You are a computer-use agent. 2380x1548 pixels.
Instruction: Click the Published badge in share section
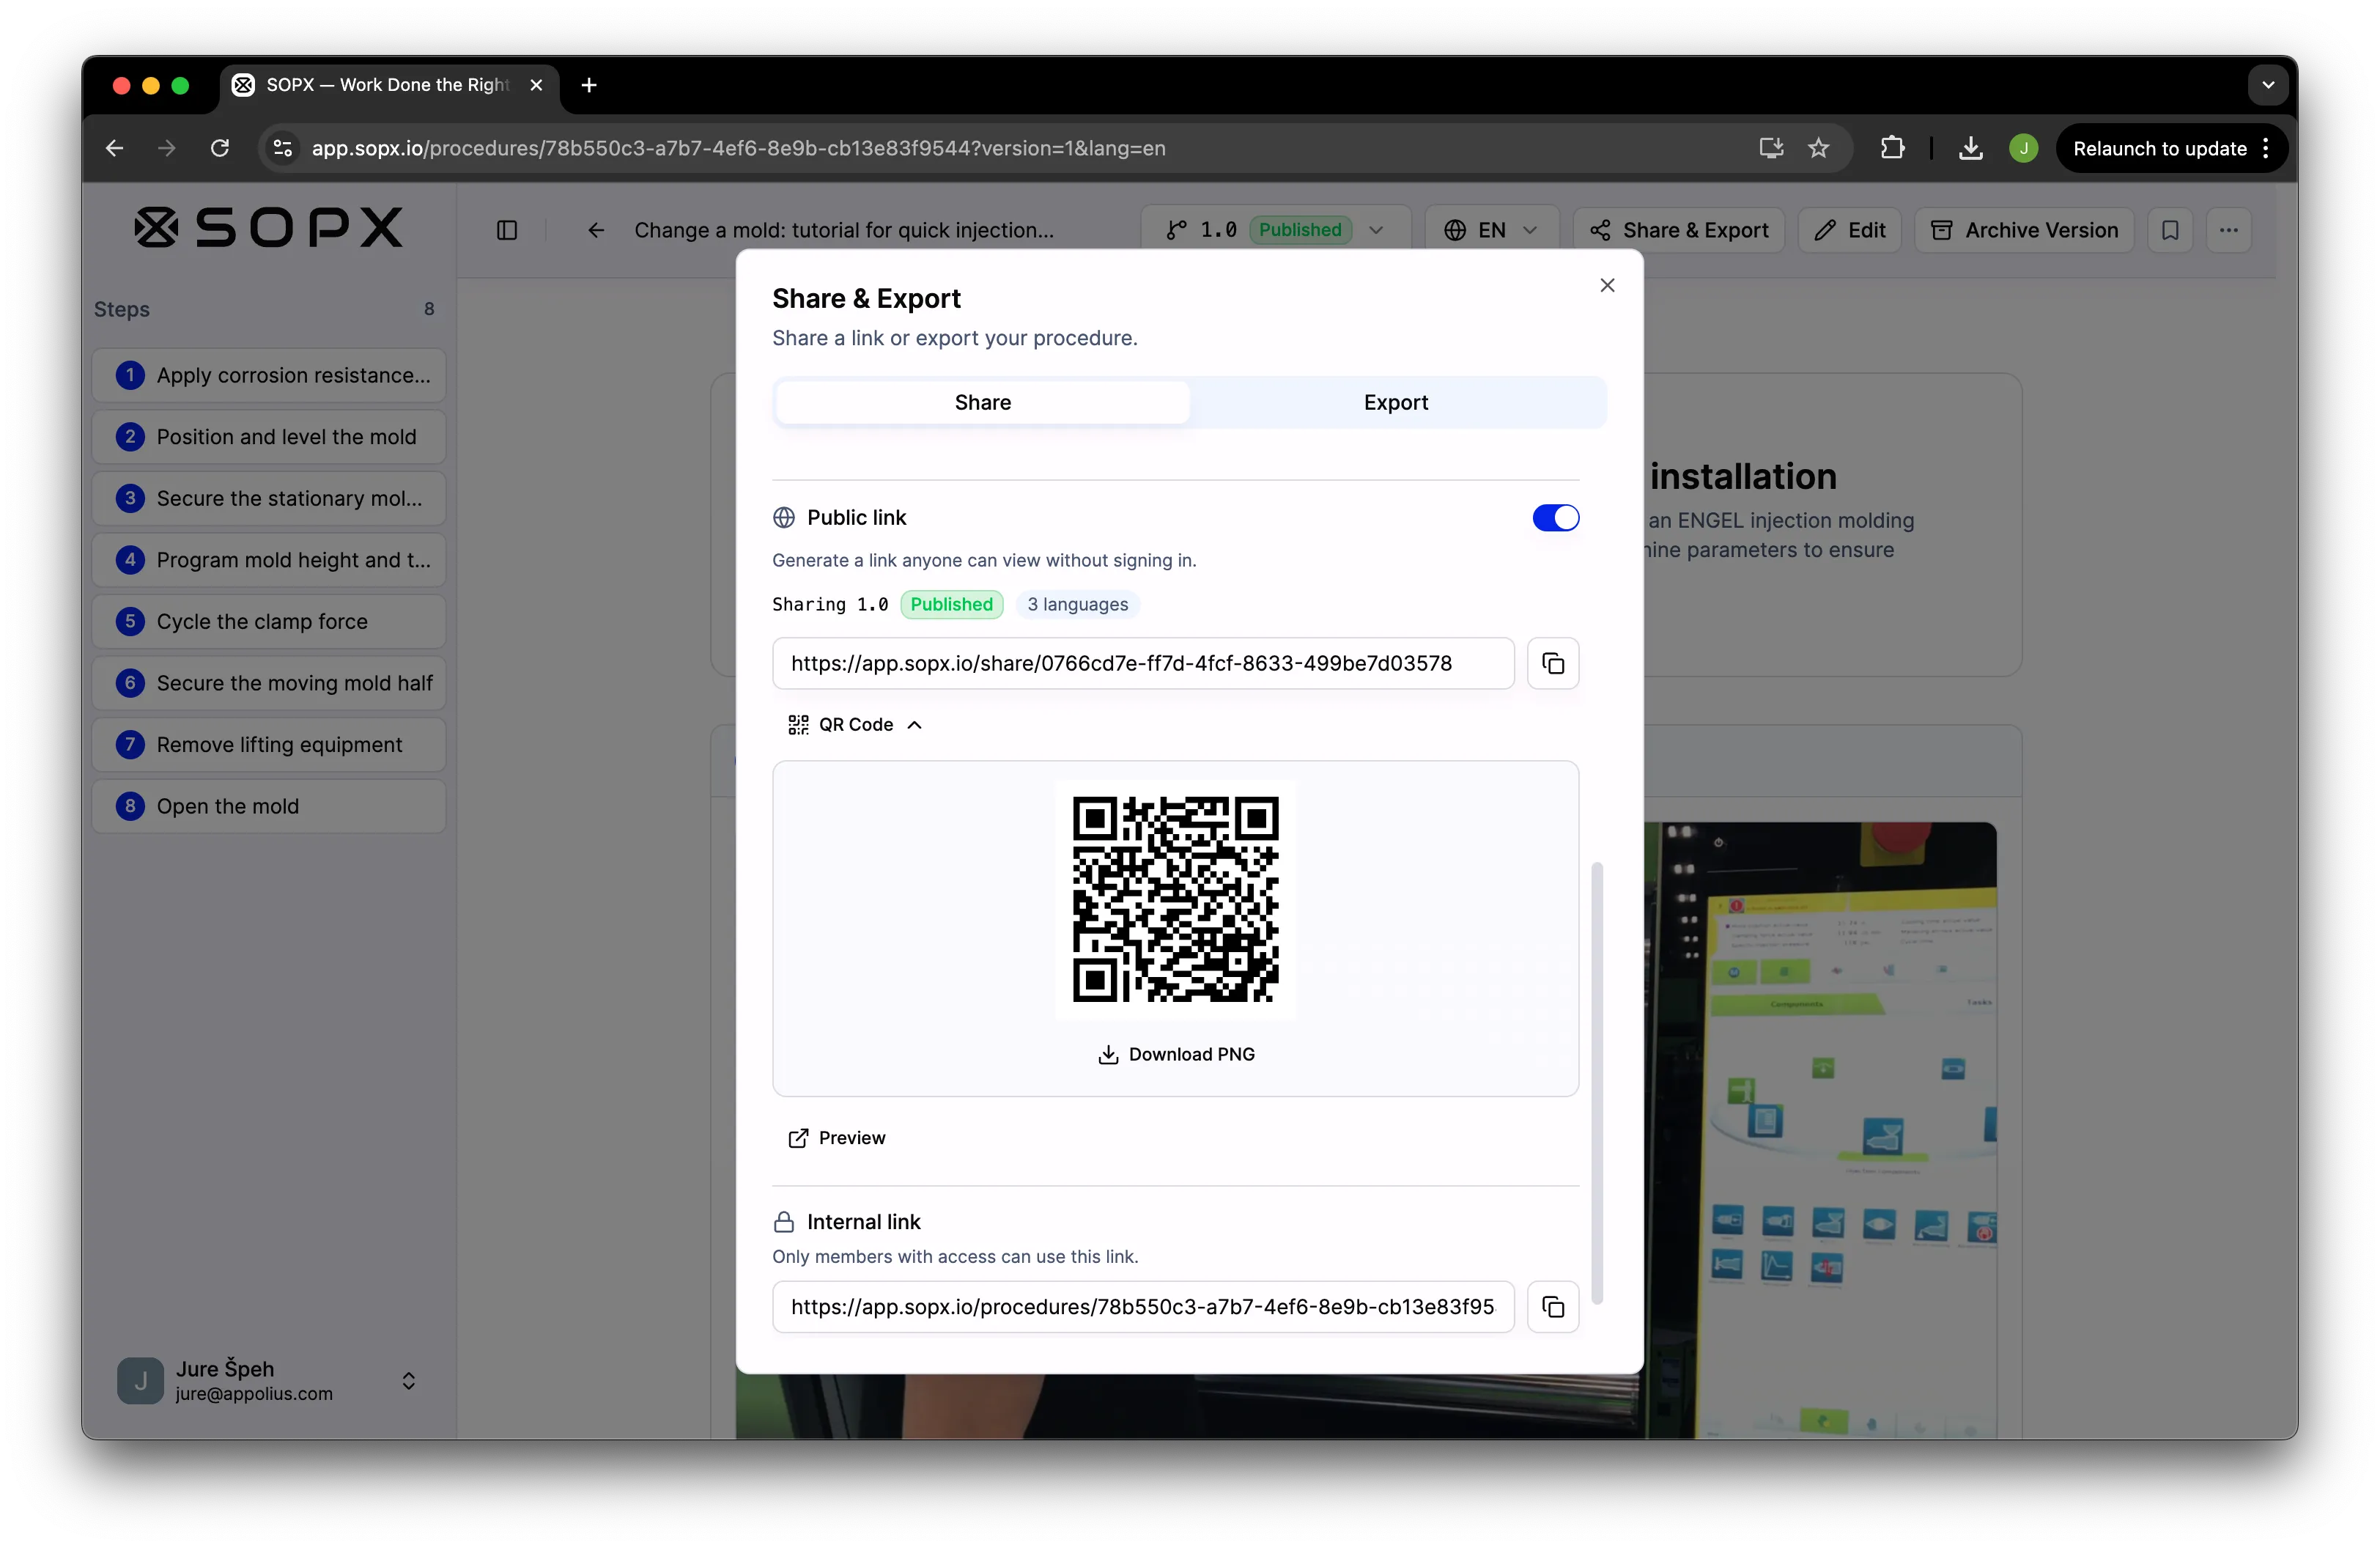click(x=951, y=604)
